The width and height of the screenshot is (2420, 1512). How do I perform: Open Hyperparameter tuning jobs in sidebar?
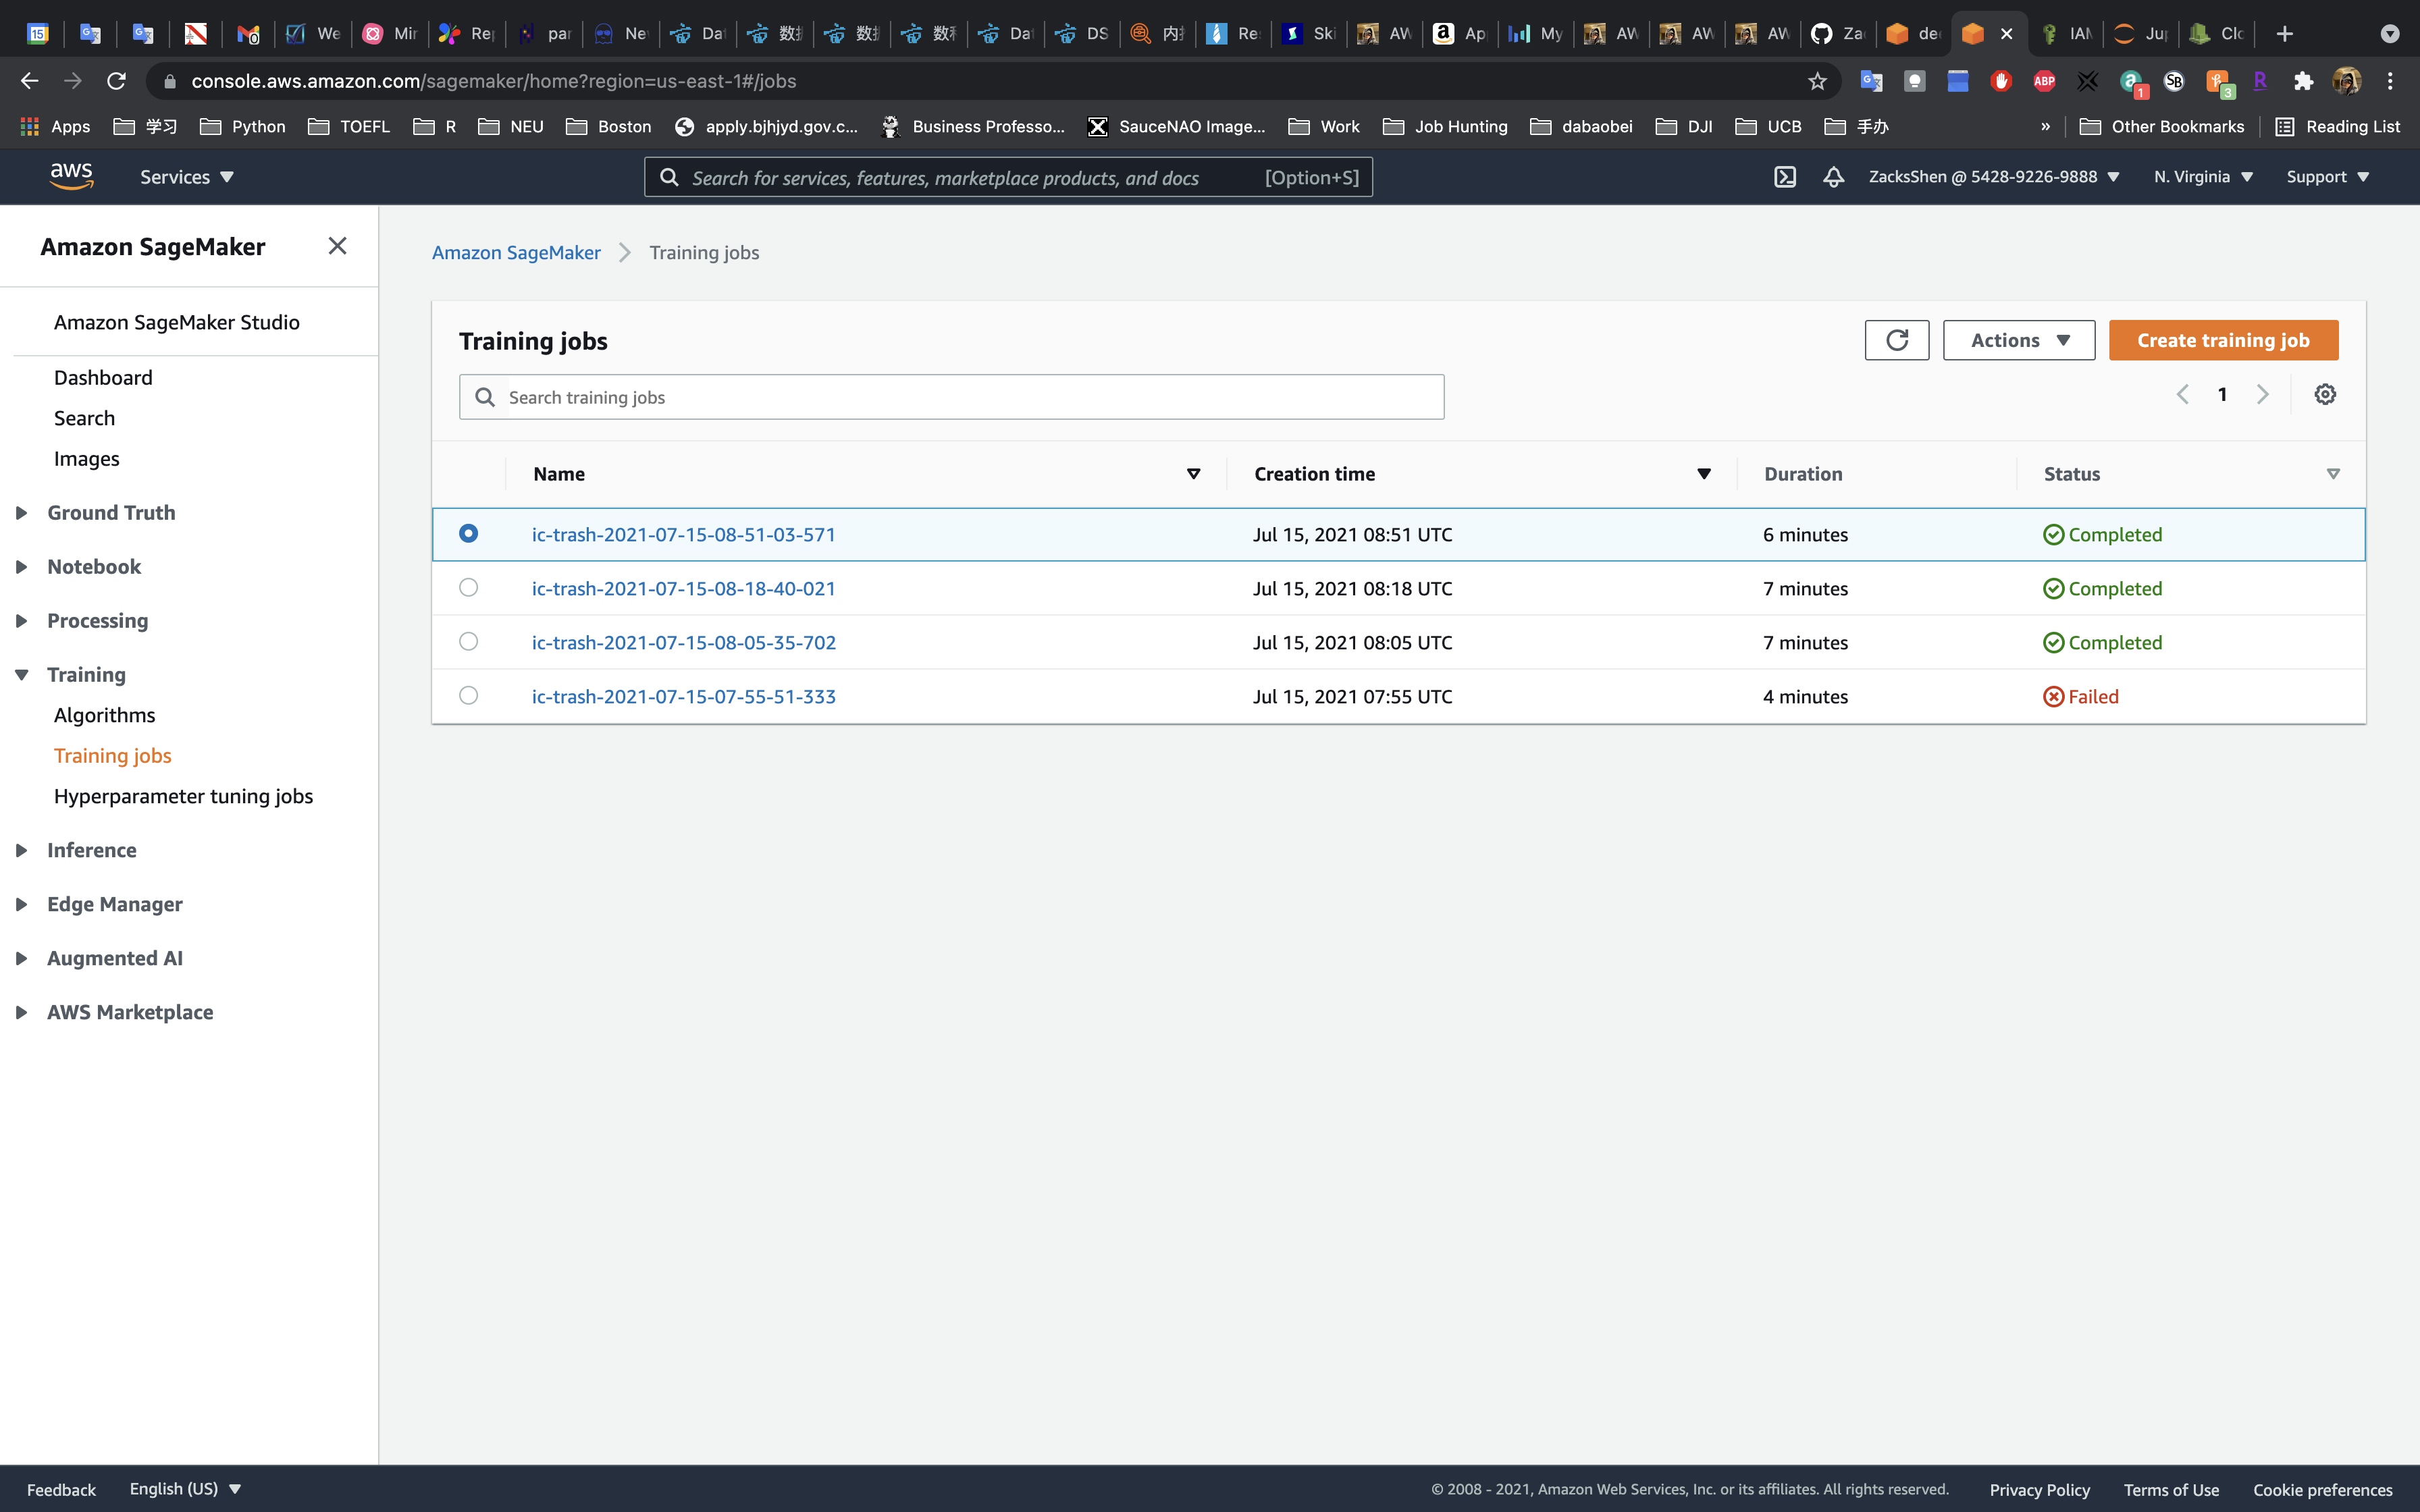click(x=183, y=796)
